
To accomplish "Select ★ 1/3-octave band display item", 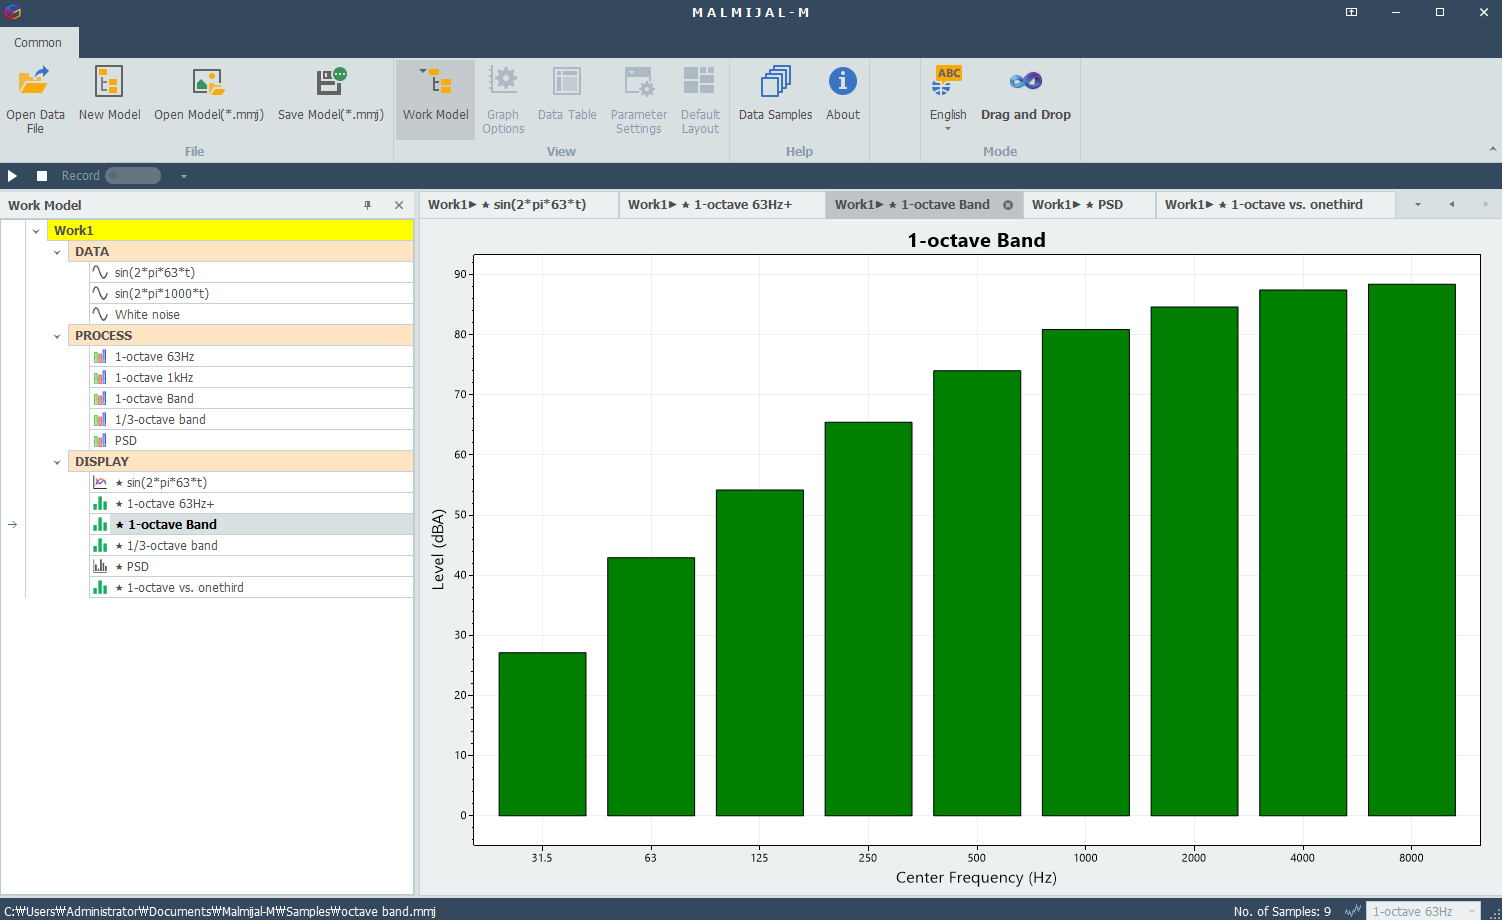I will (x=251, y=545).
